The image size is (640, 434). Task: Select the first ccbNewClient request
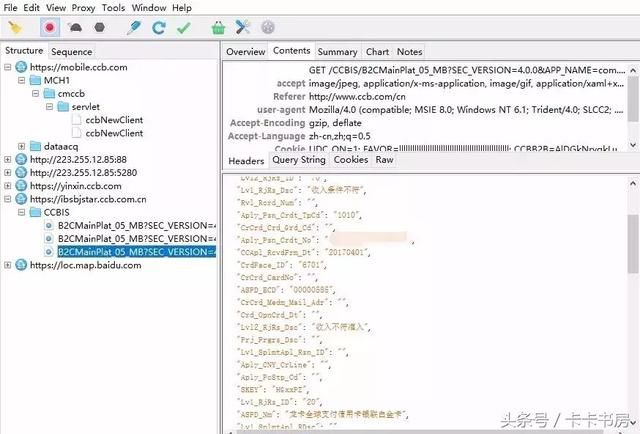pos(113,119)
